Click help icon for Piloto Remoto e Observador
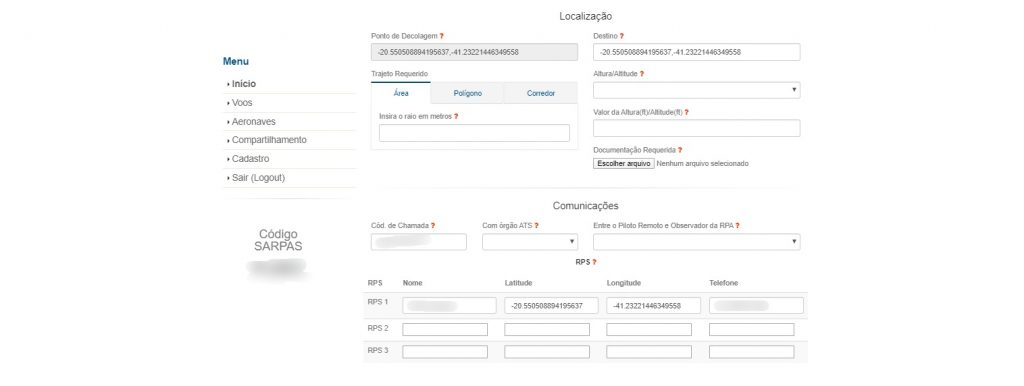This screenshot has width=1024, height=386. click(737, 225)
